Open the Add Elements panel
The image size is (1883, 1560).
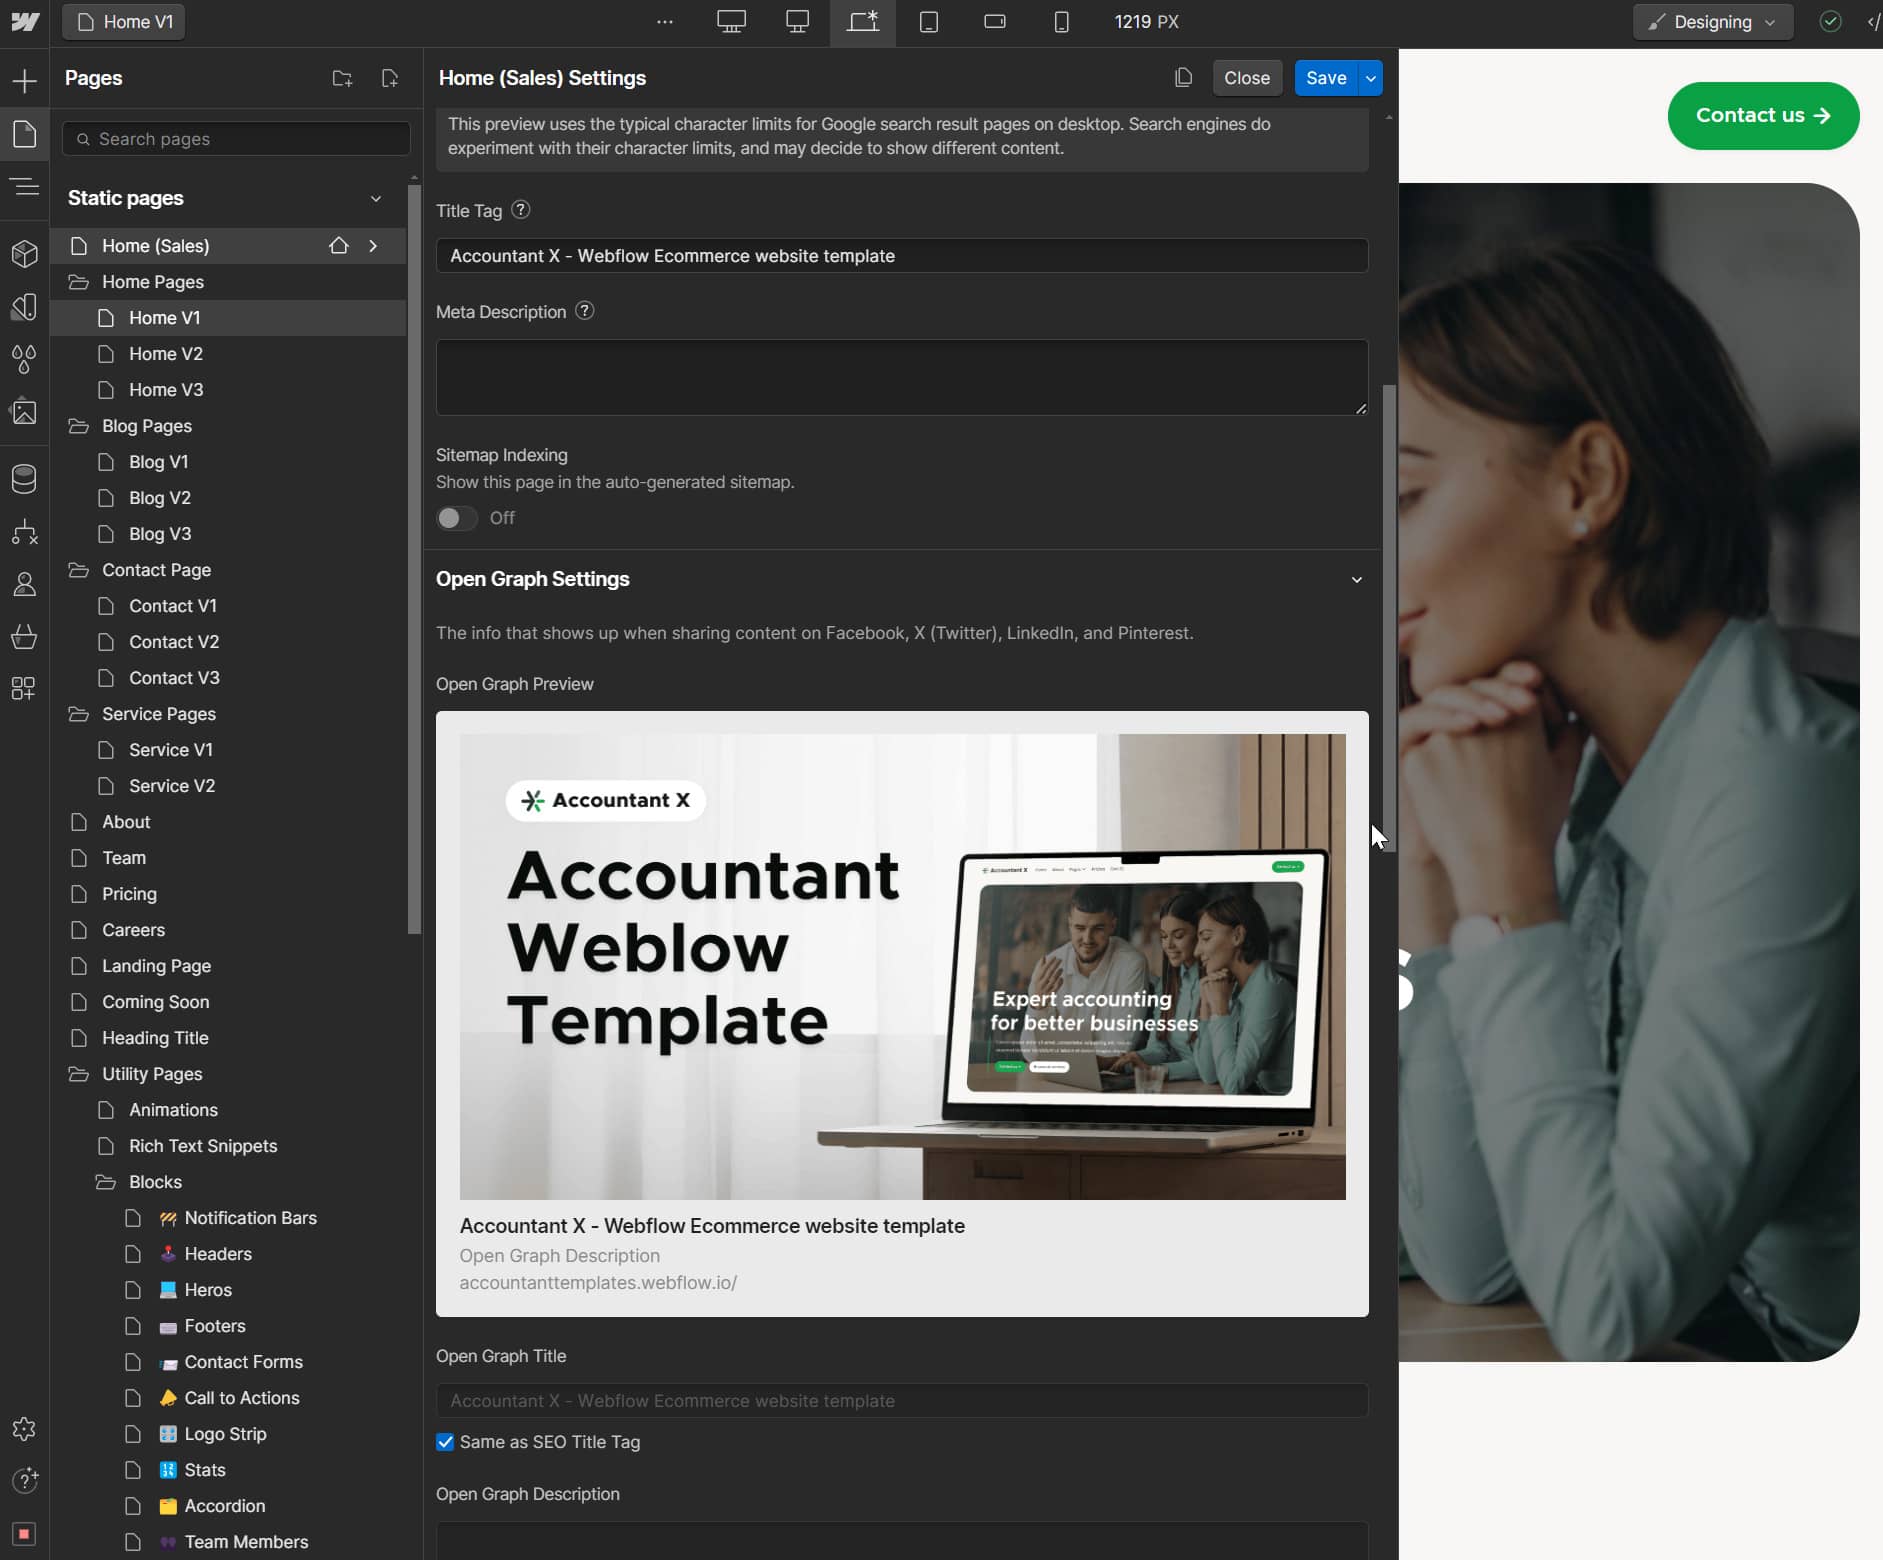coord(25,80)
